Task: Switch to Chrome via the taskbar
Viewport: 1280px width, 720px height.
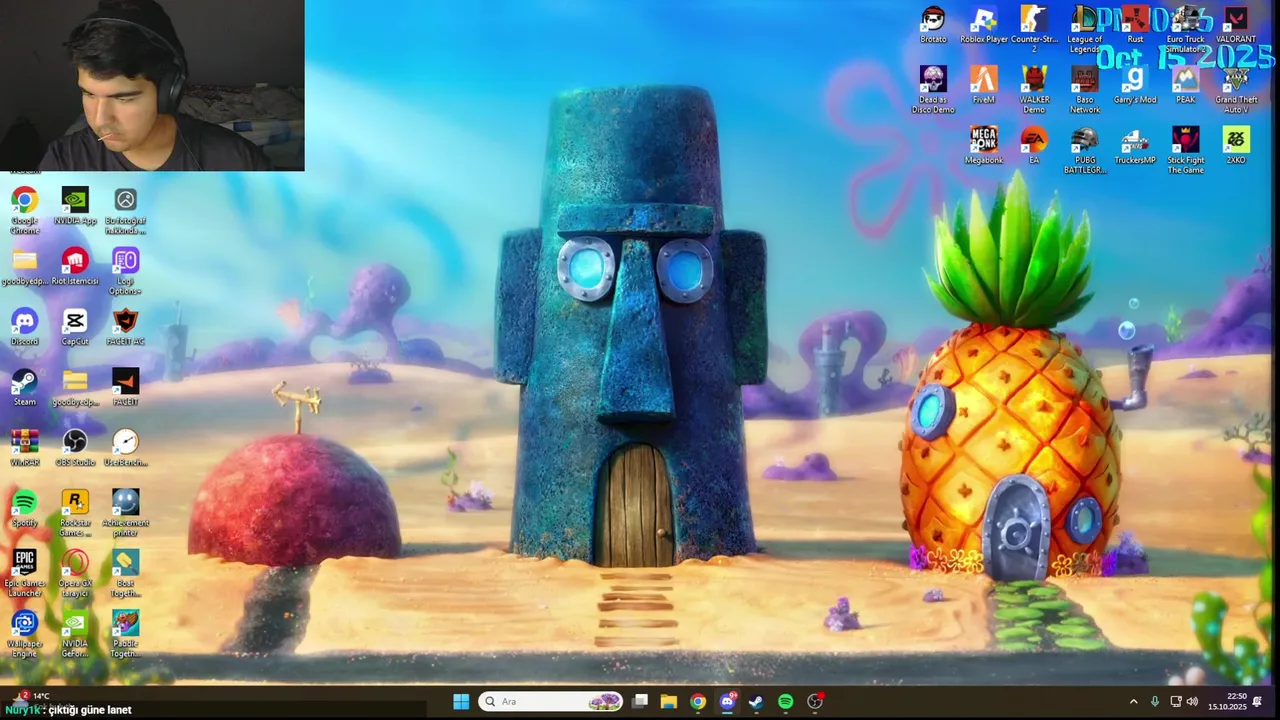Action: click(x=698, y=702)
